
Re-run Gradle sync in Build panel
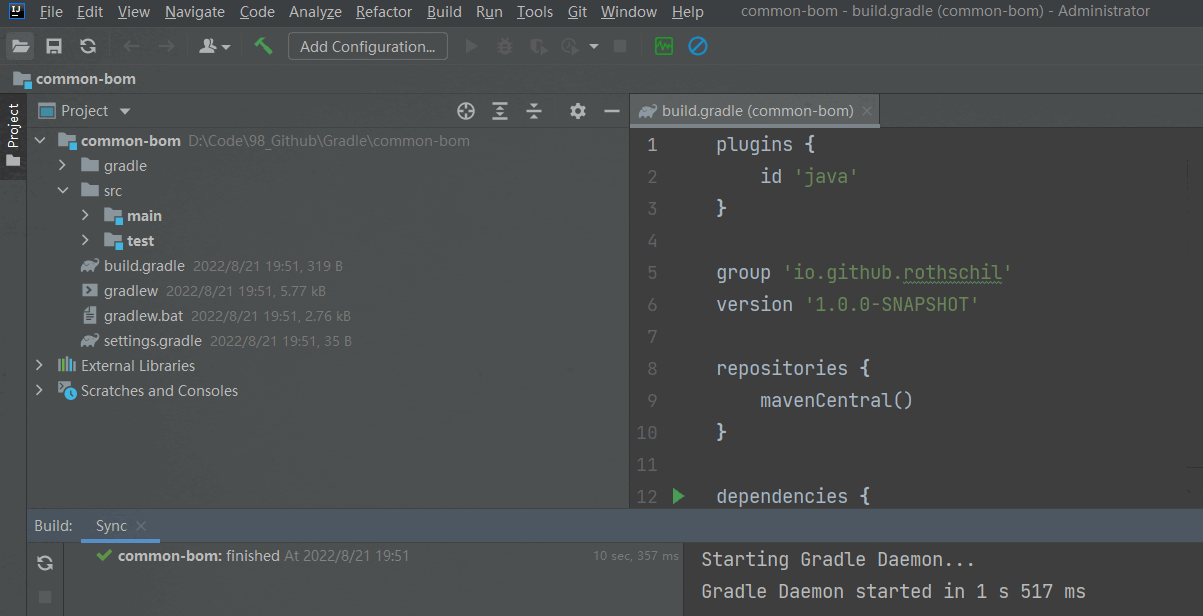point(44,563)
